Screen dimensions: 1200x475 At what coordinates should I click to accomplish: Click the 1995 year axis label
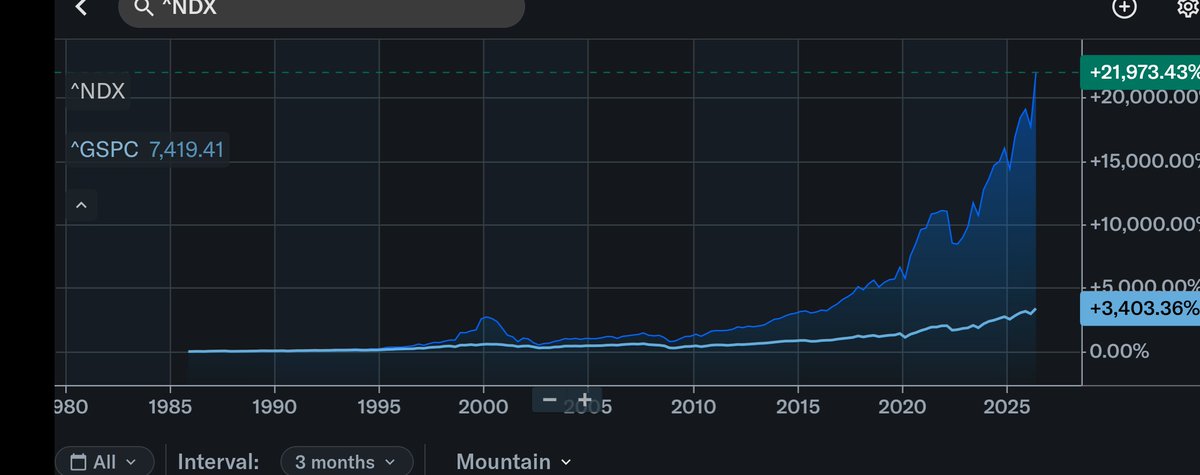coord(379,406)
